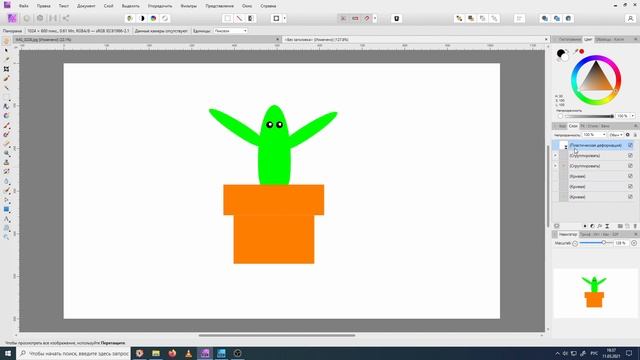Pick the colour eyedropper in Colour panel
640x360 pixels.
point(576,51)
